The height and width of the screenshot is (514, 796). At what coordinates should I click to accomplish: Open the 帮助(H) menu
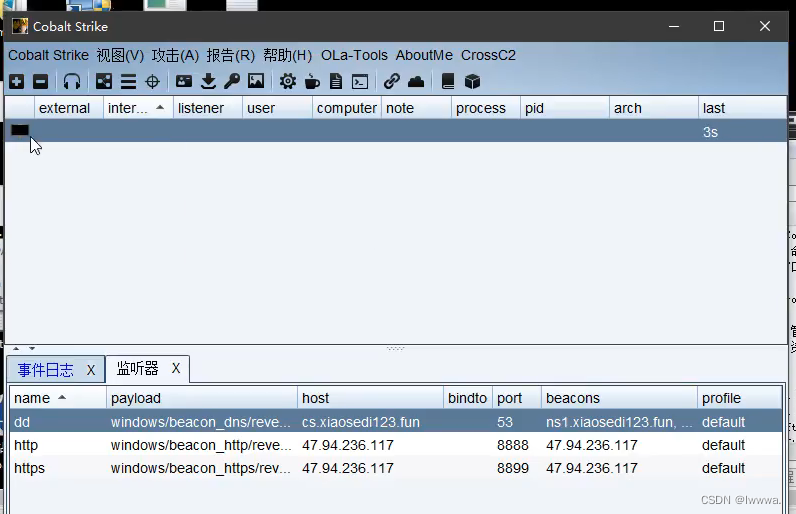(x=287, y=55)
